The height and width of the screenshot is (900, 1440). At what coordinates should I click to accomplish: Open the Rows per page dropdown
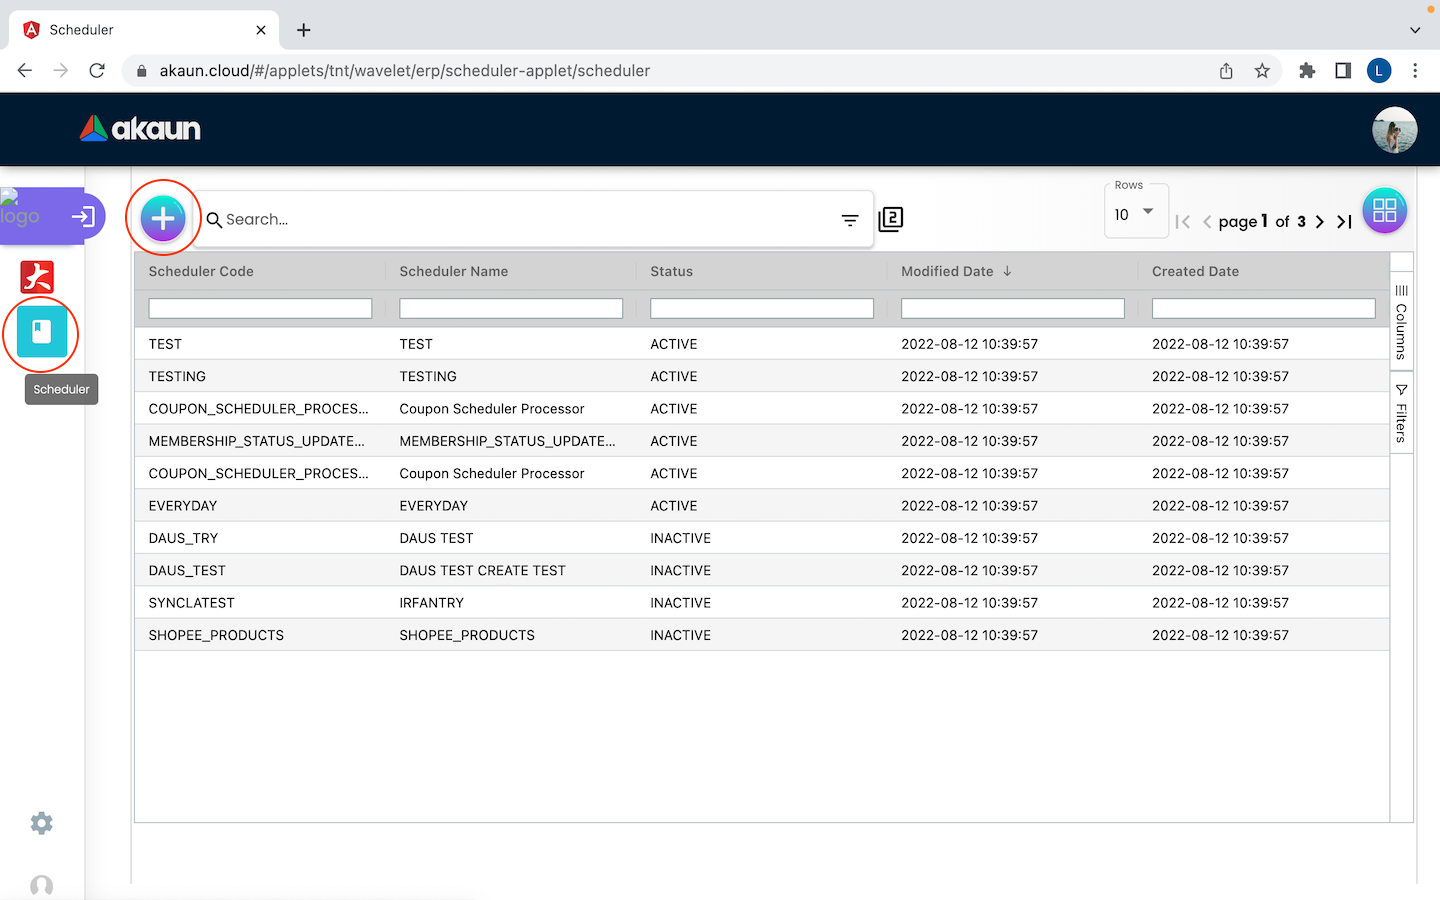coord(1135,214)
